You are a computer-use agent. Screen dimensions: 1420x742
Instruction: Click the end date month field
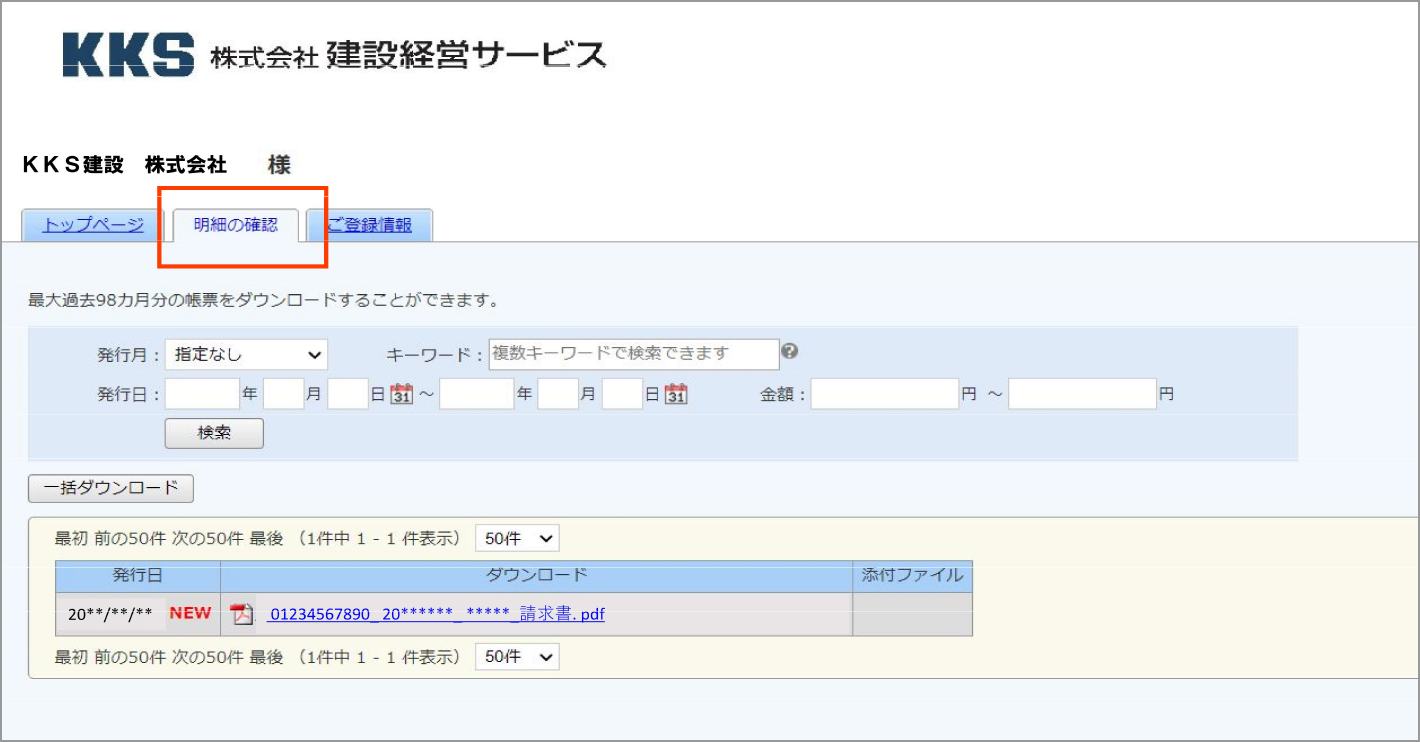(559, 394)
